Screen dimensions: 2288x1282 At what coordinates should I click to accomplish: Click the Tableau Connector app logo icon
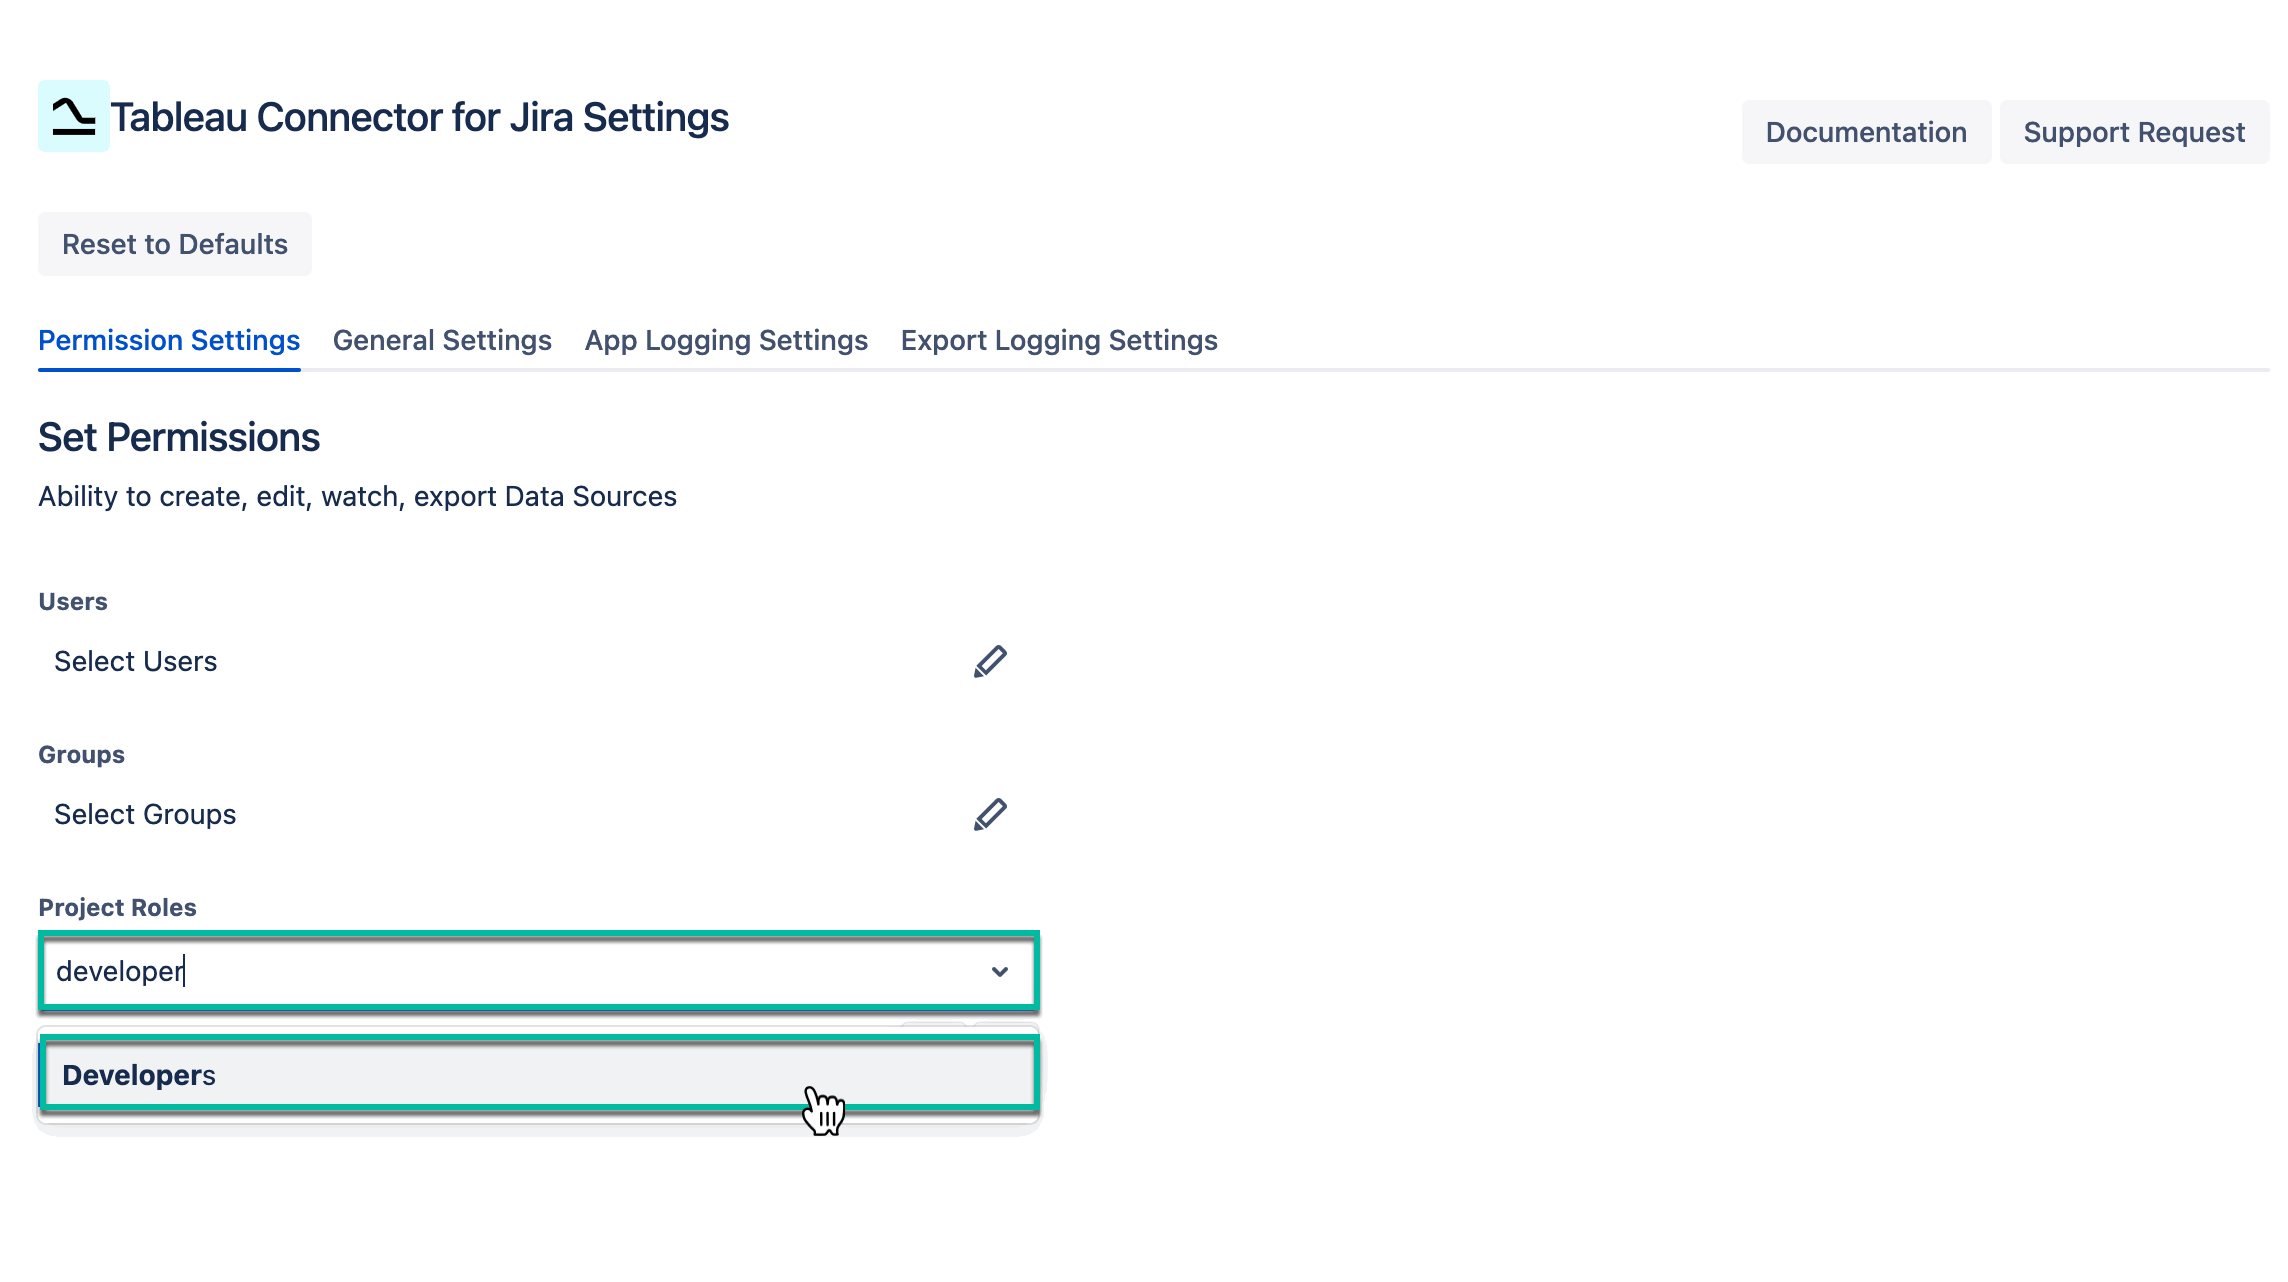click(x=73, y=118)
